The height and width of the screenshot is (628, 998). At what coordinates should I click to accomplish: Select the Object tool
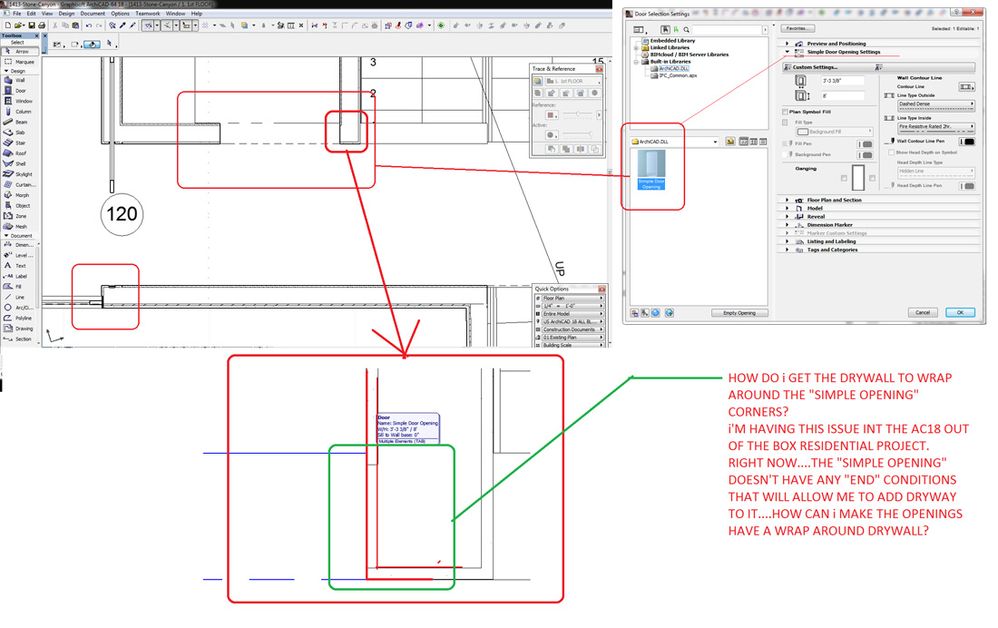tap(20, 206)
